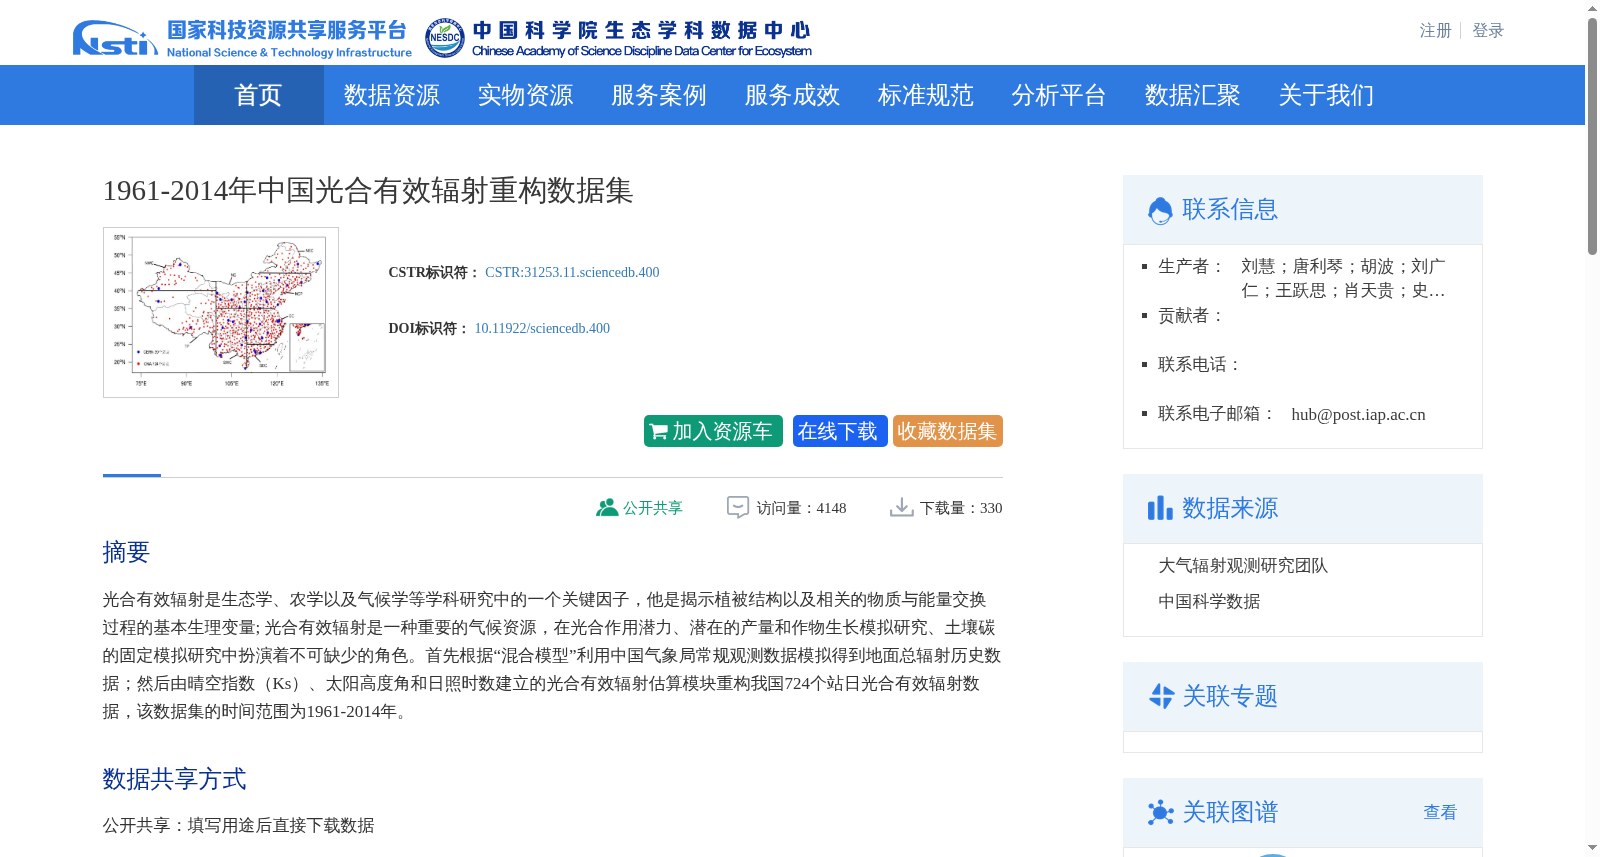Click the 下载量：330 text
Image resolution: width=1600 pixels, height=857 pixels.
961,508
